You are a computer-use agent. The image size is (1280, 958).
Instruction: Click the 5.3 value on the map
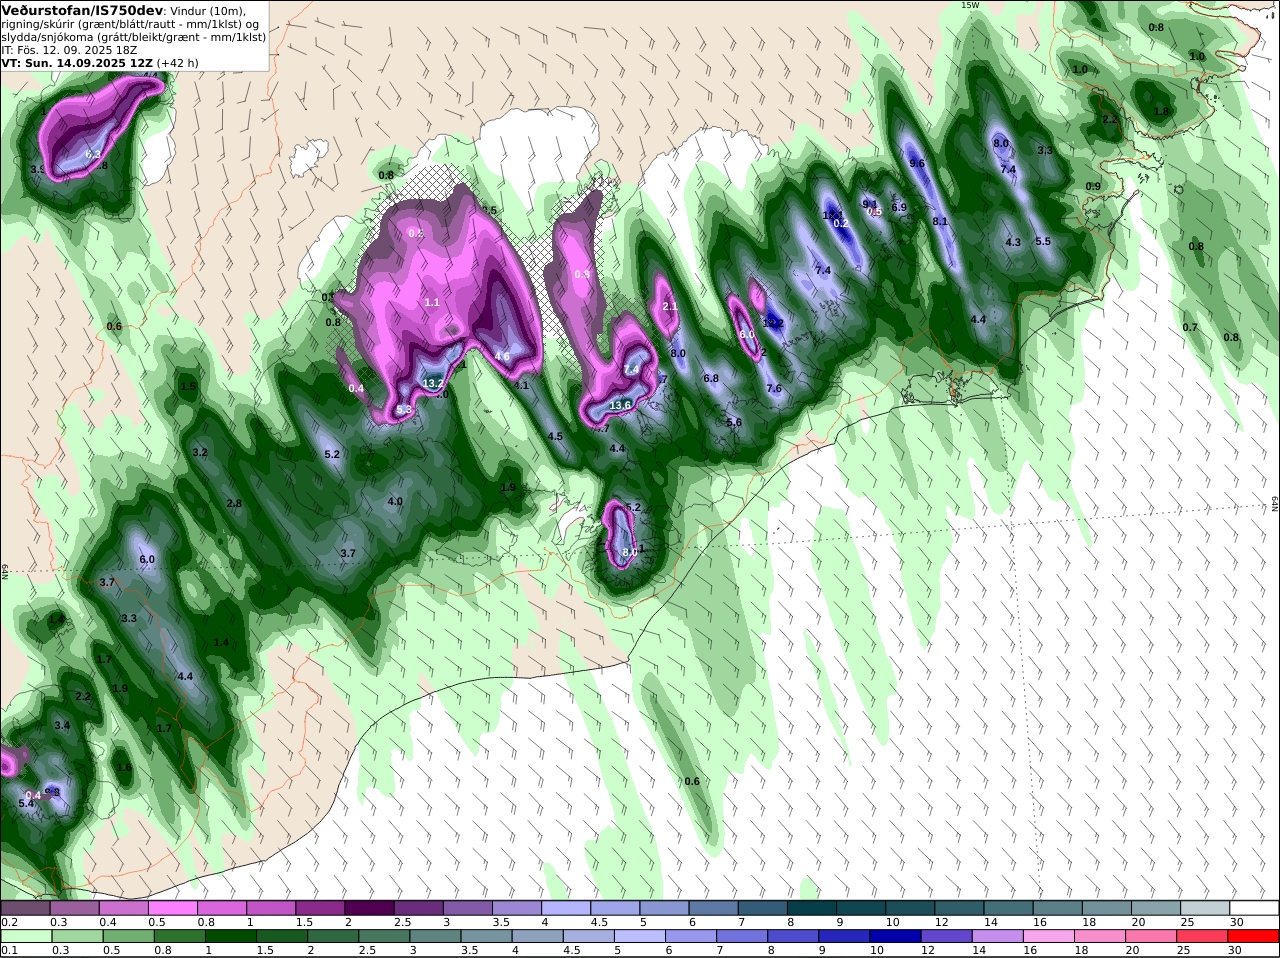(404, 410)
